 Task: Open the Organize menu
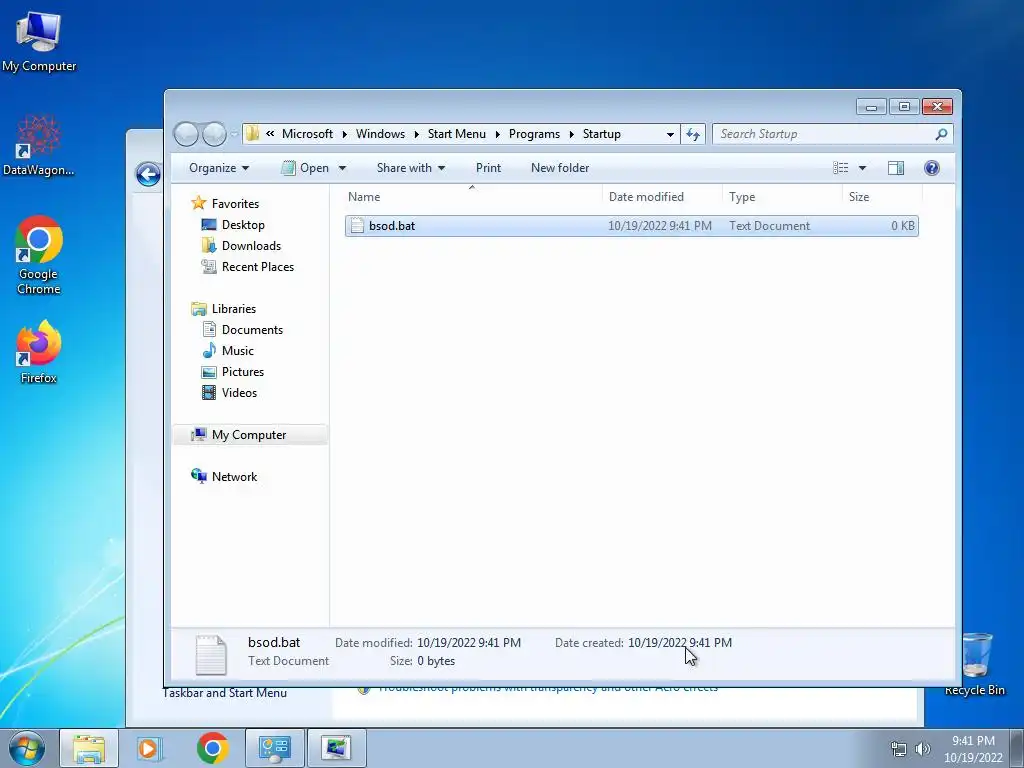pos(219,168)
